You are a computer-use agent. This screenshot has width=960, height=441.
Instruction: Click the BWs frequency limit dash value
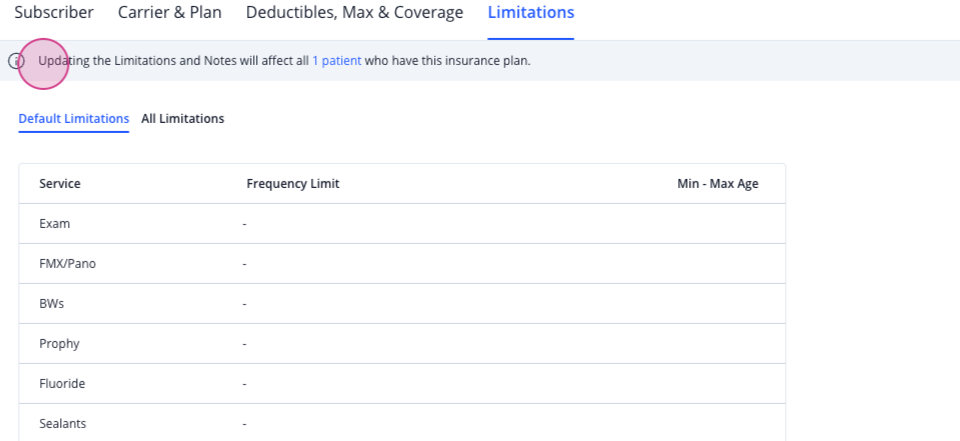tap(244, 304)
